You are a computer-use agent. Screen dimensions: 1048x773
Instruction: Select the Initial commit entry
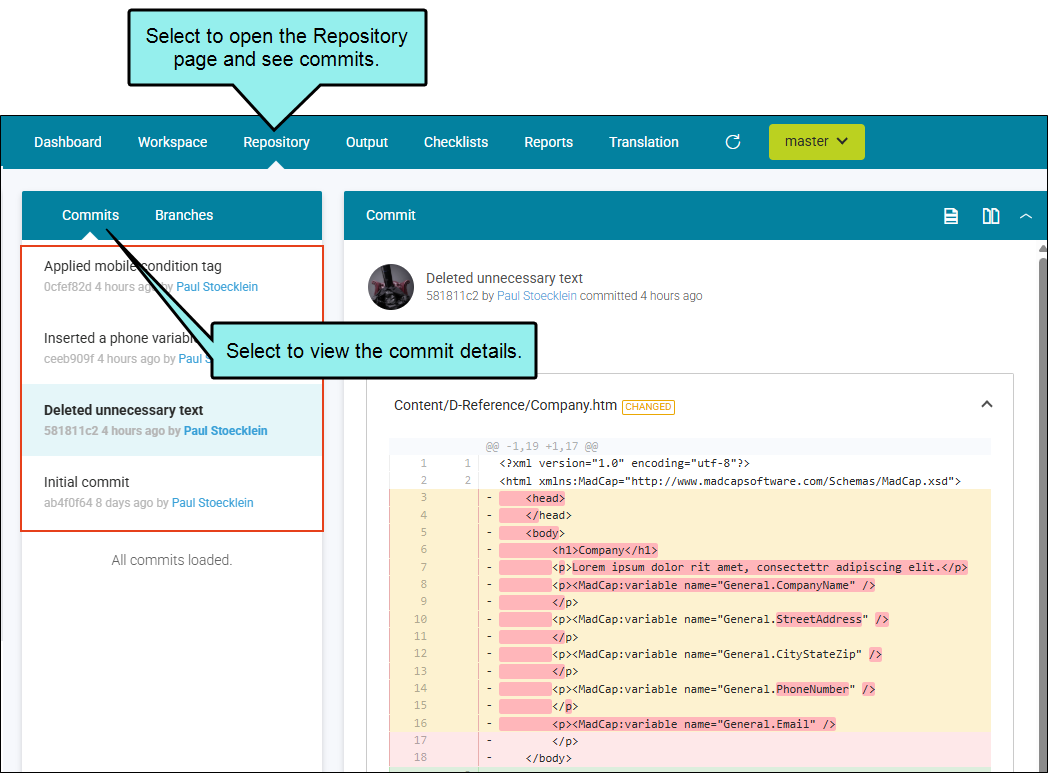[x=87, y=482]
